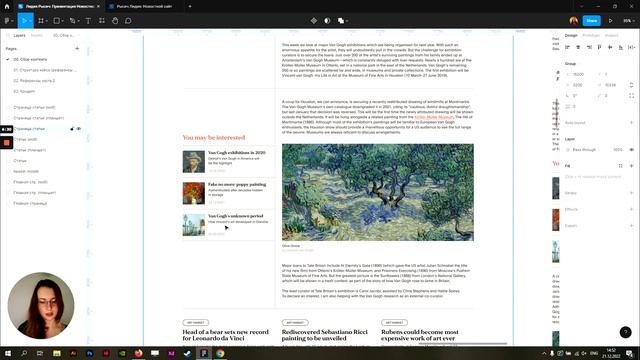Image resolution: width=640 pixels, height=360 pixels.
Task: Toggle visibility of the highlighted layer
Action: tap(79, 129)
